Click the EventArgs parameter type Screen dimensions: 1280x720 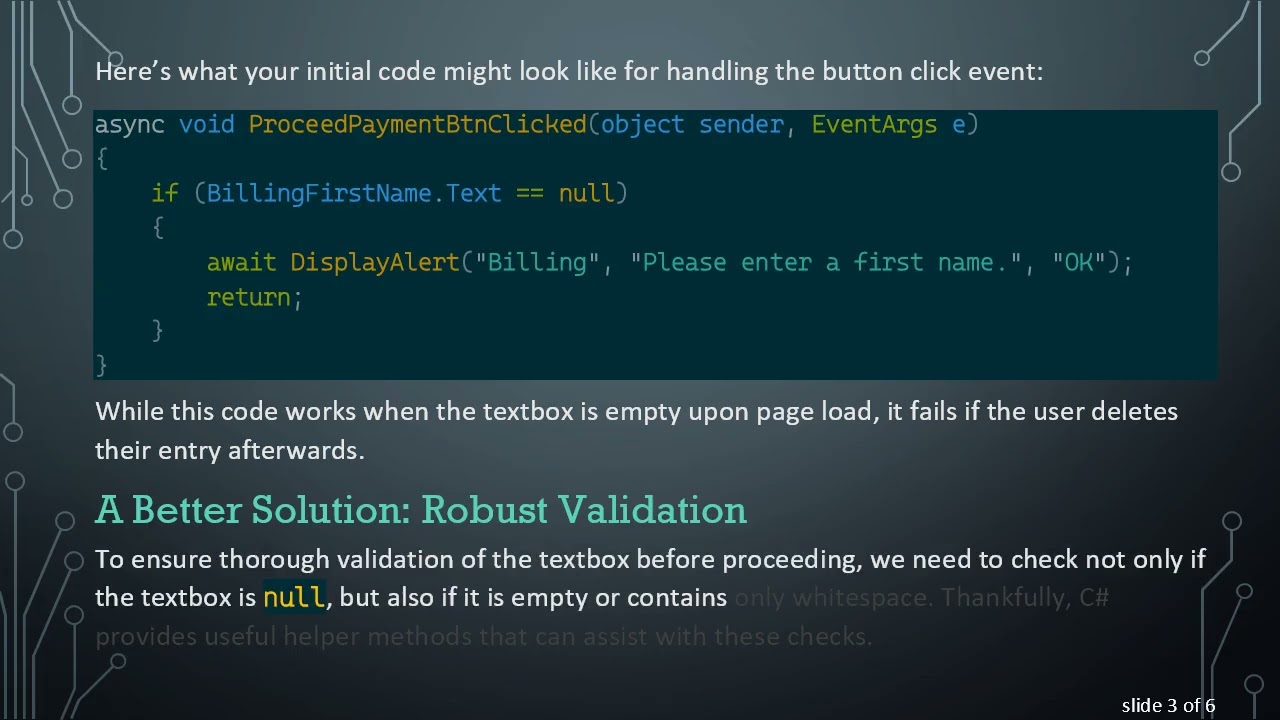[874, 125]
